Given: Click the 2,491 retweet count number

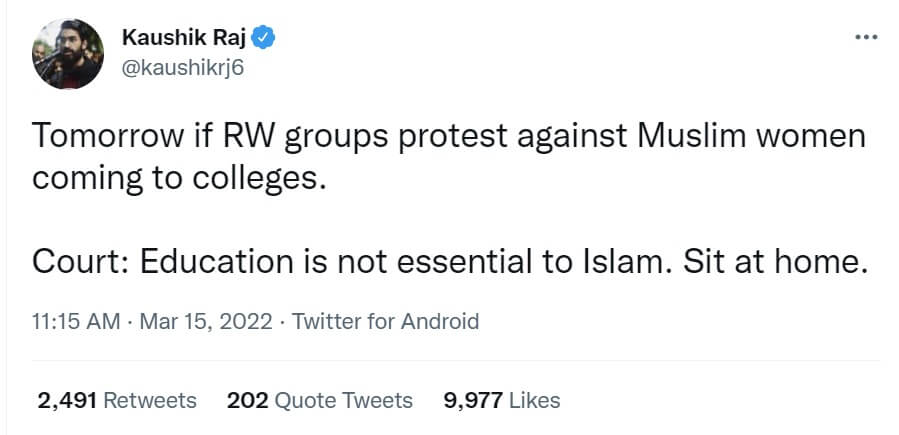Looking at the screenshot, I should point(67,401).
